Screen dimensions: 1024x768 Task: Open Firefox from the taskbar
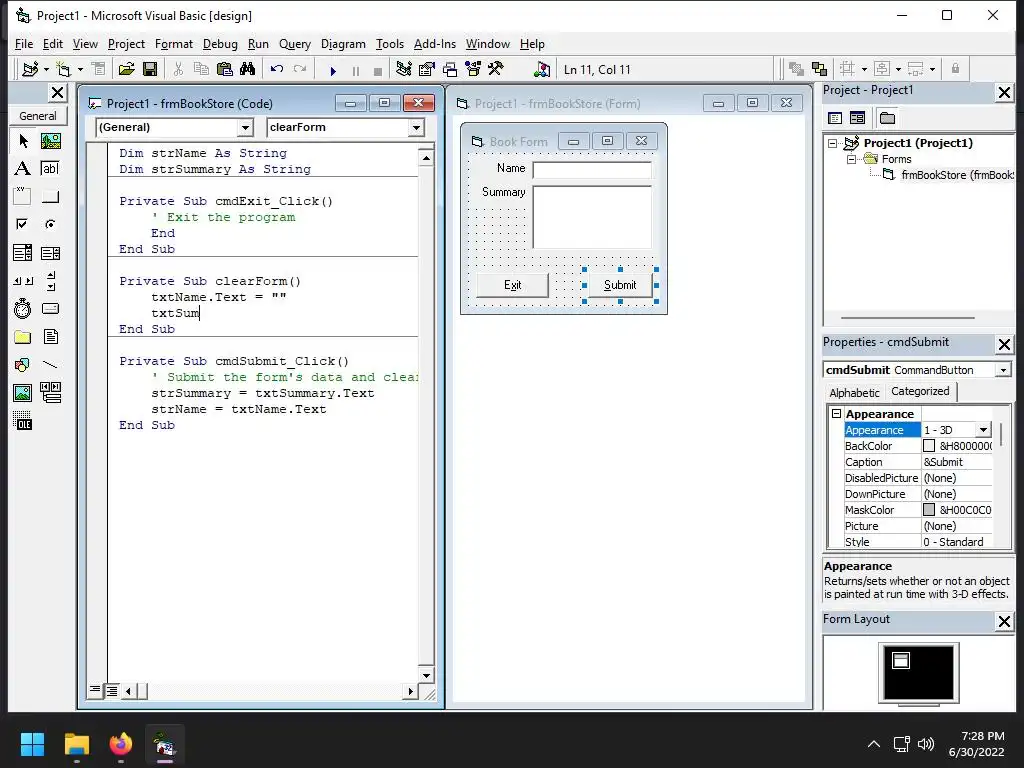click(120, 744)
